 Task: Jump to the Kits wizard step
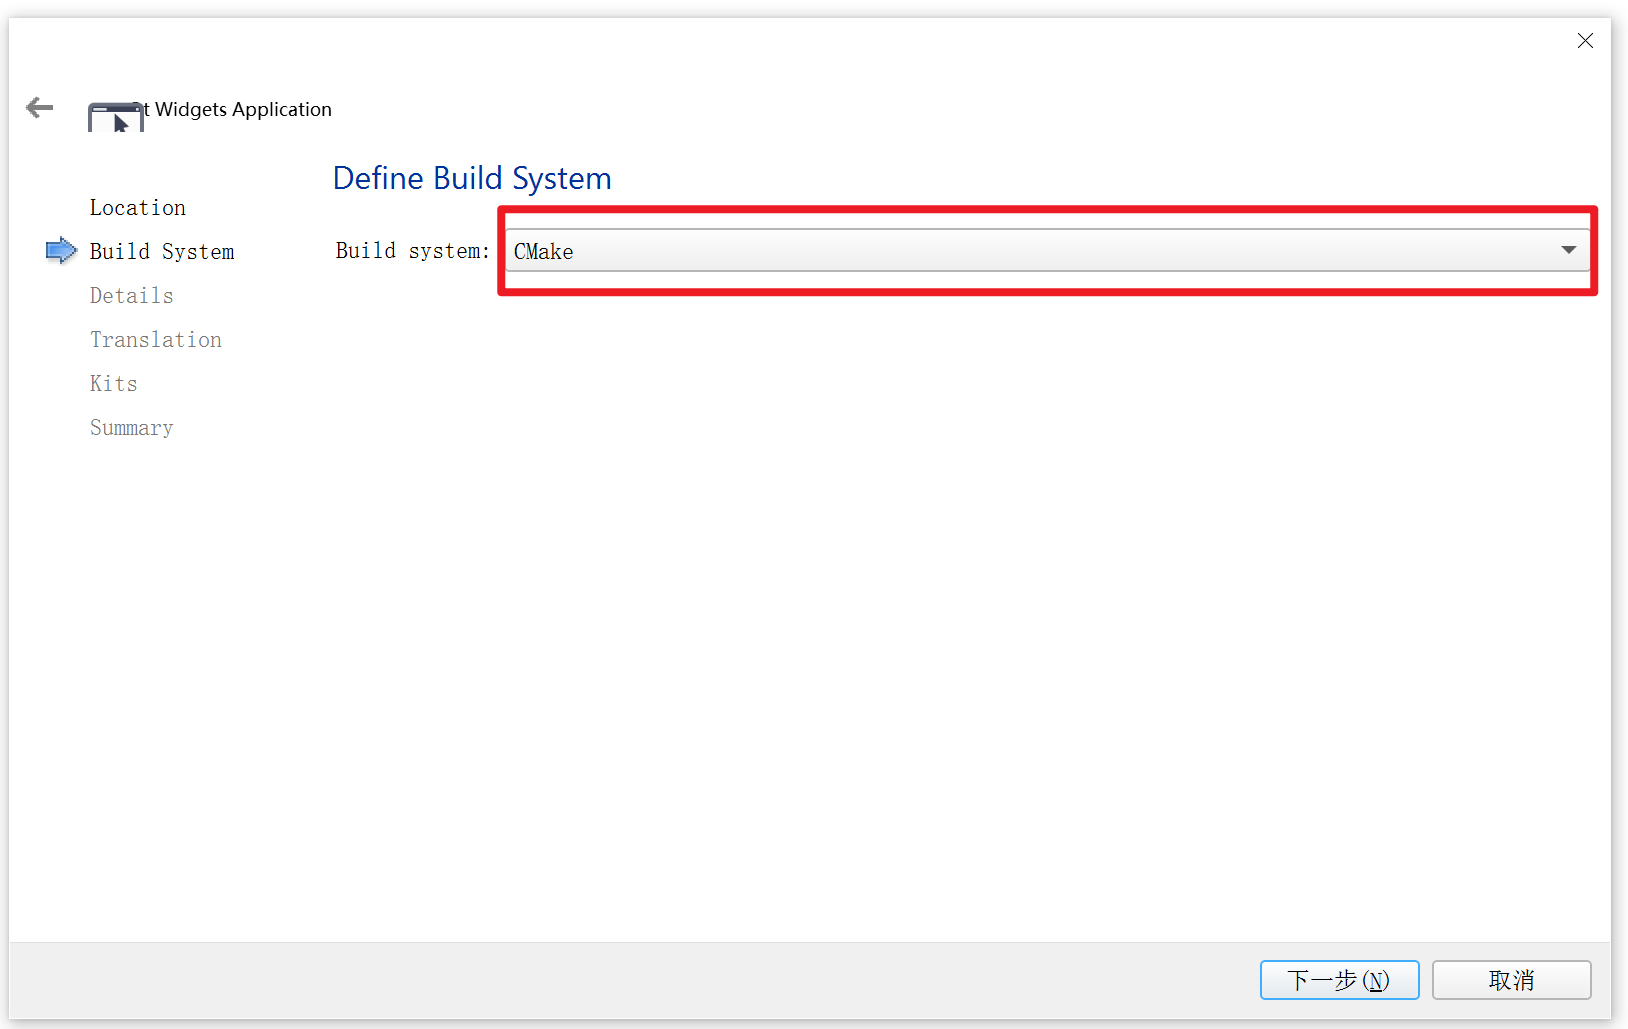[x=114, y=384]
